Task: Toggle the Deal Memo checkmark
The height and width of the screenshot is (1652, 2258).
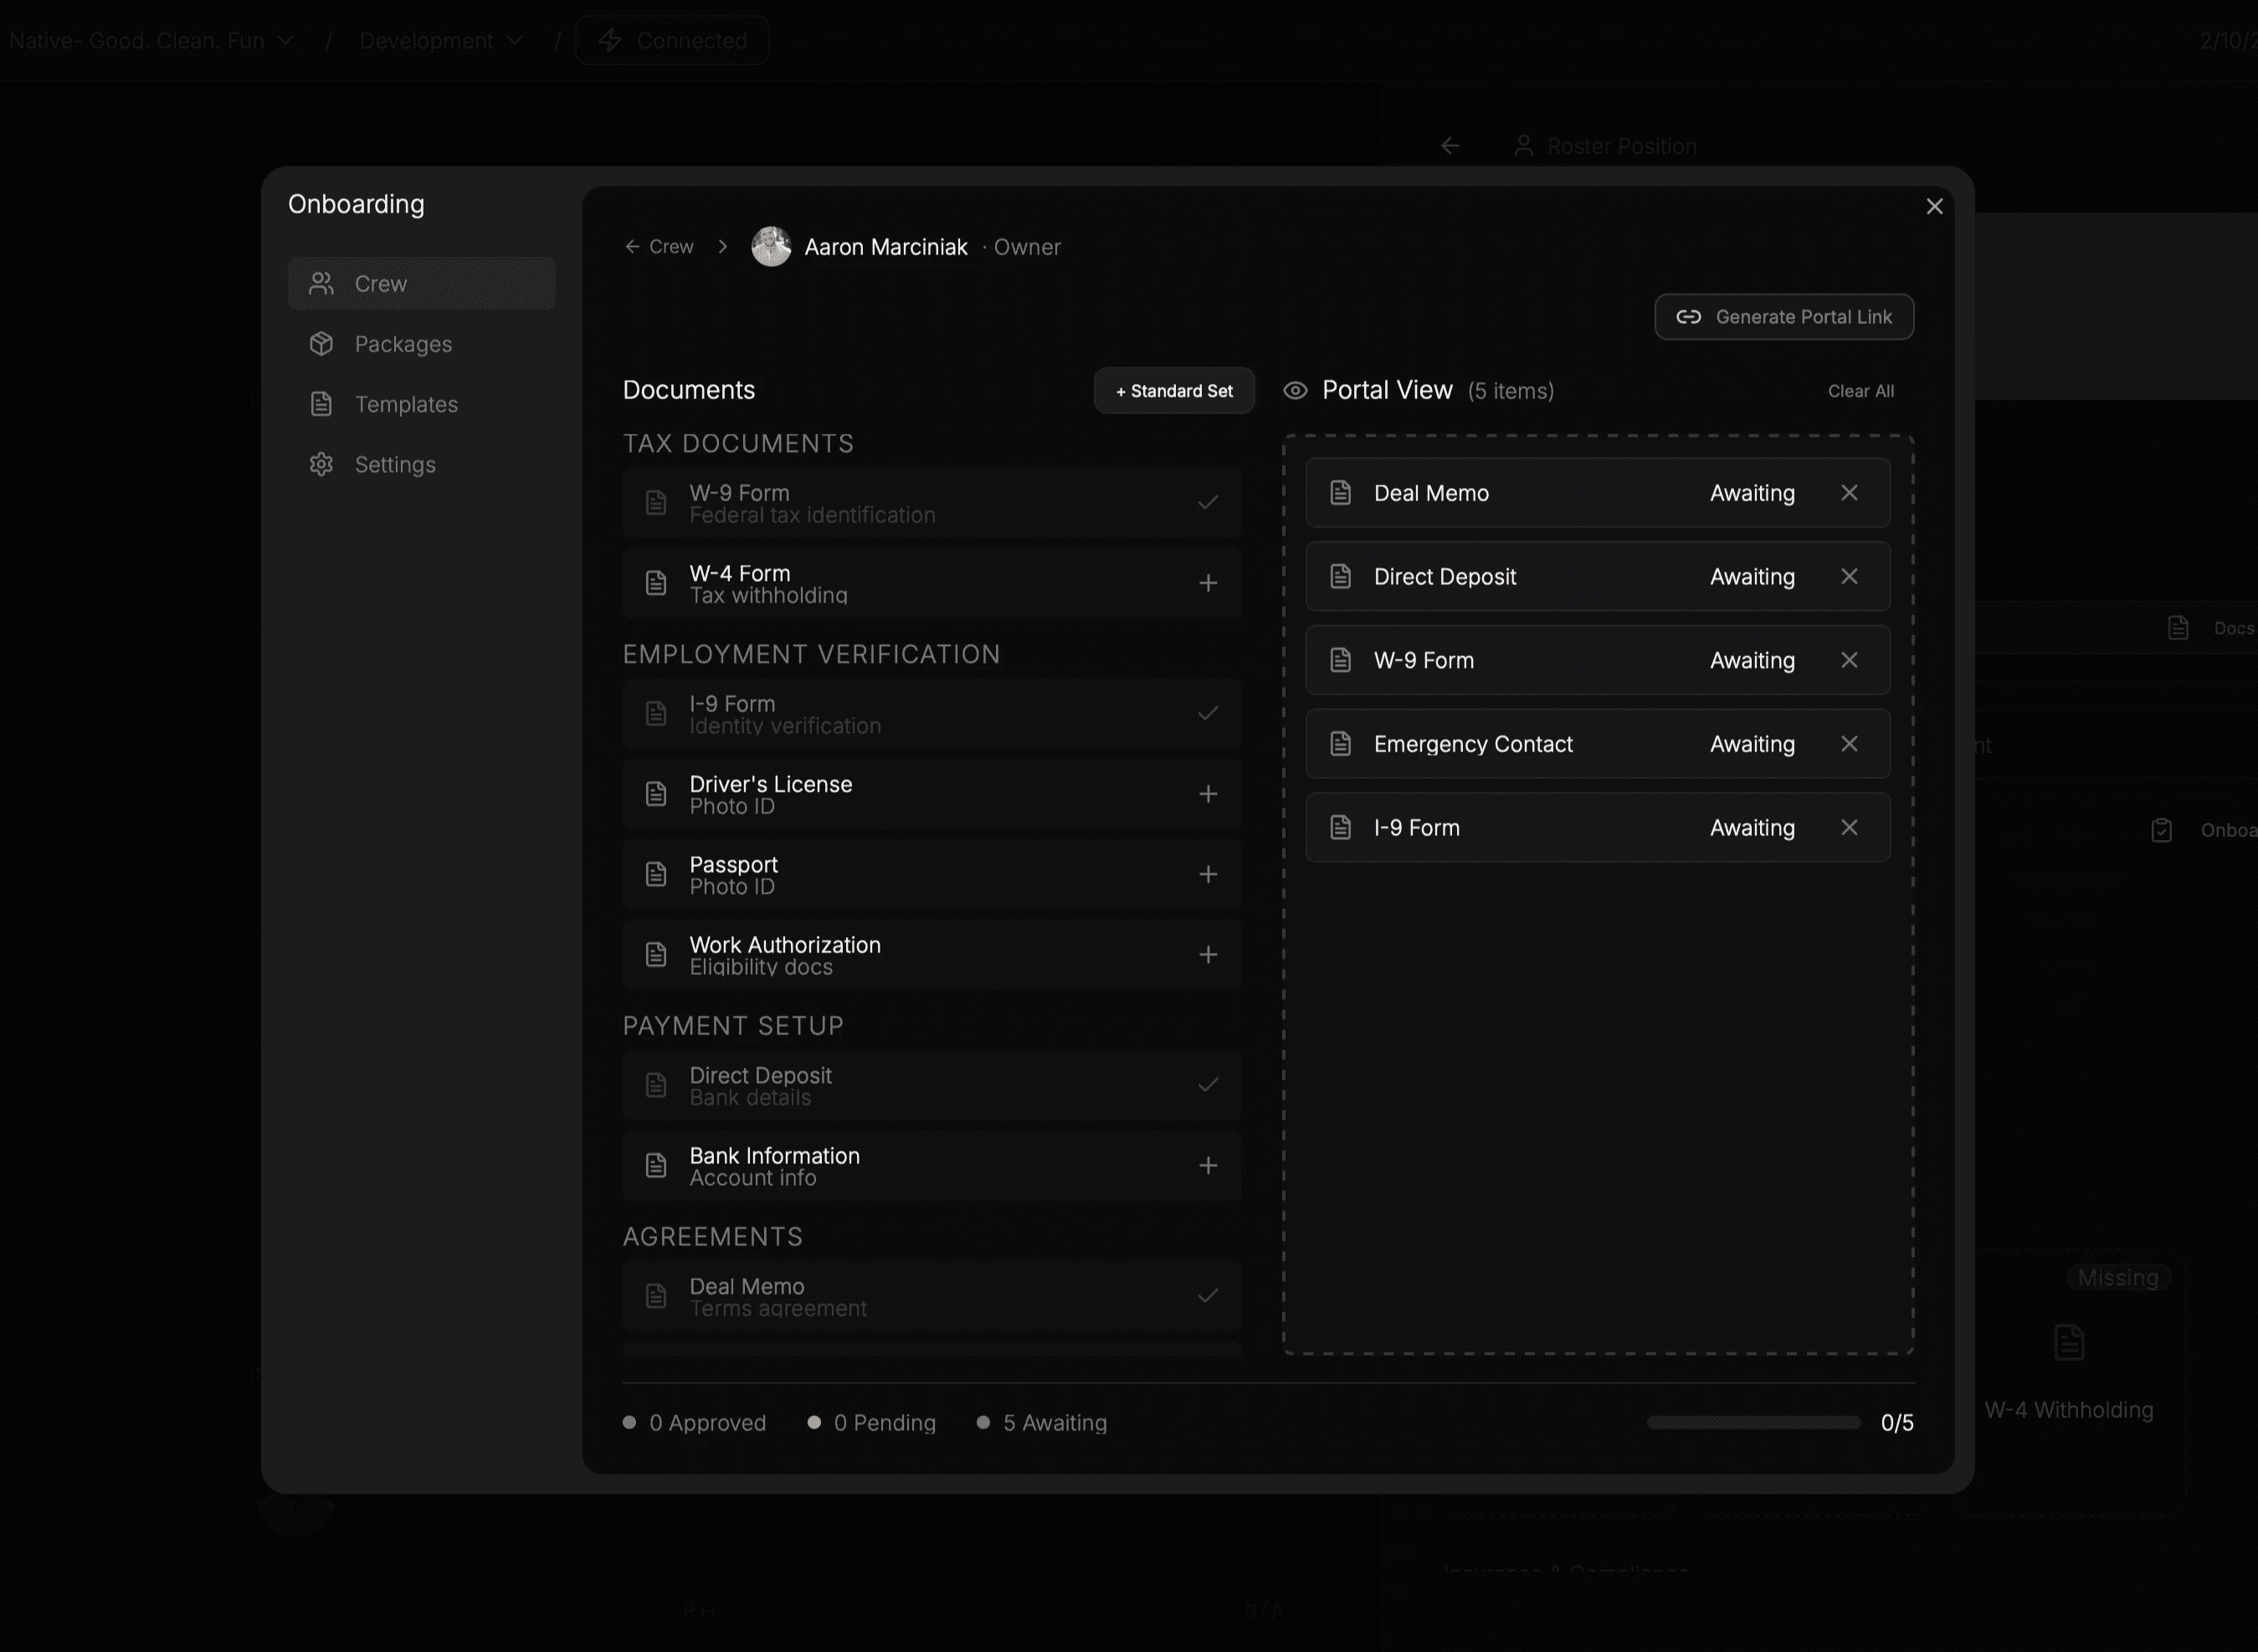Action: pyautogui.click(x=1208, y=1296)
